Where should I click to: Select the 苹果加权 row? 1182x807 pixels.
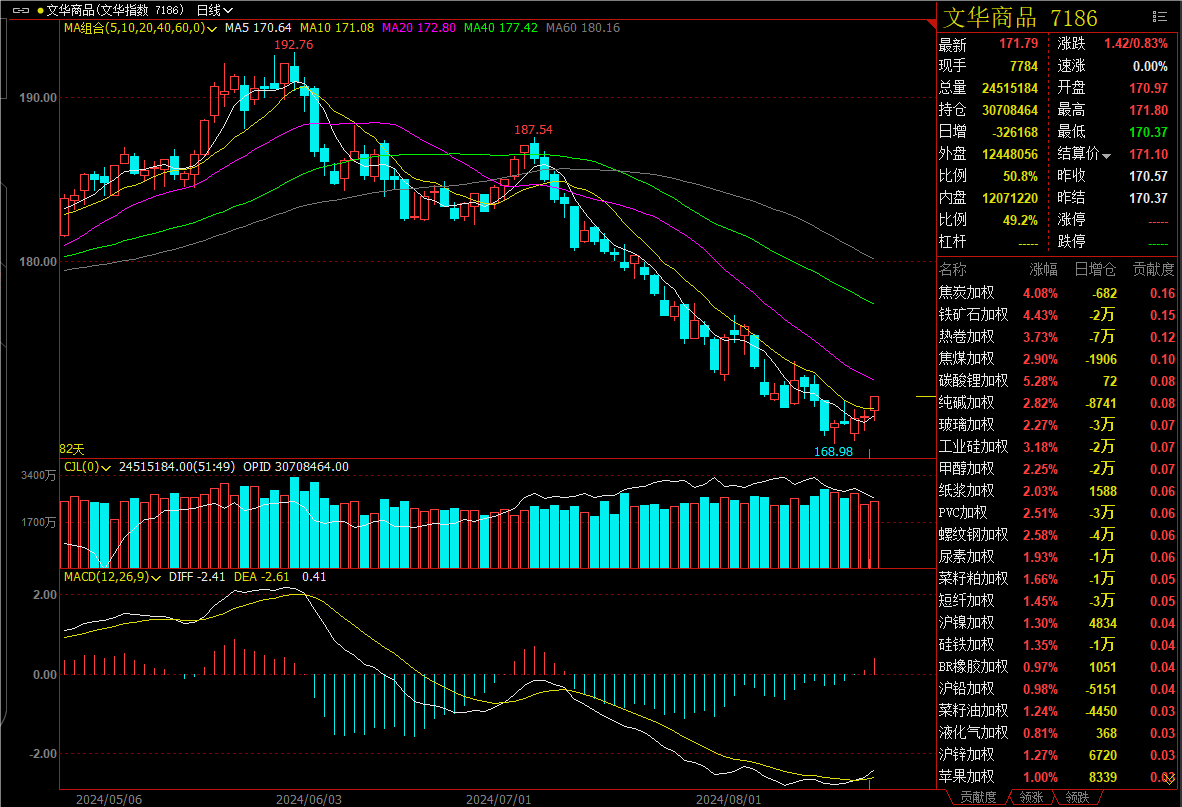[x=1057, y=777]
